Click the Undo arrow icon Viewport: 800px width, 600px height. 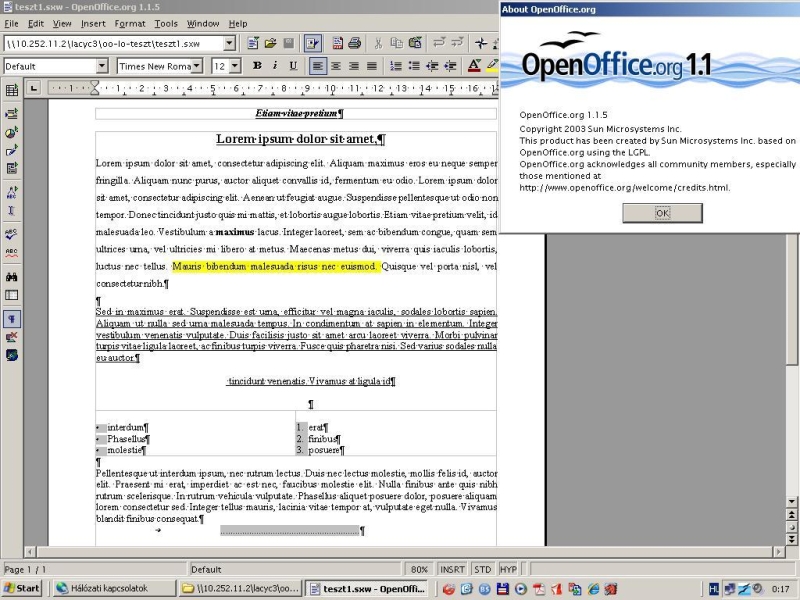click(x=439, y=43)
